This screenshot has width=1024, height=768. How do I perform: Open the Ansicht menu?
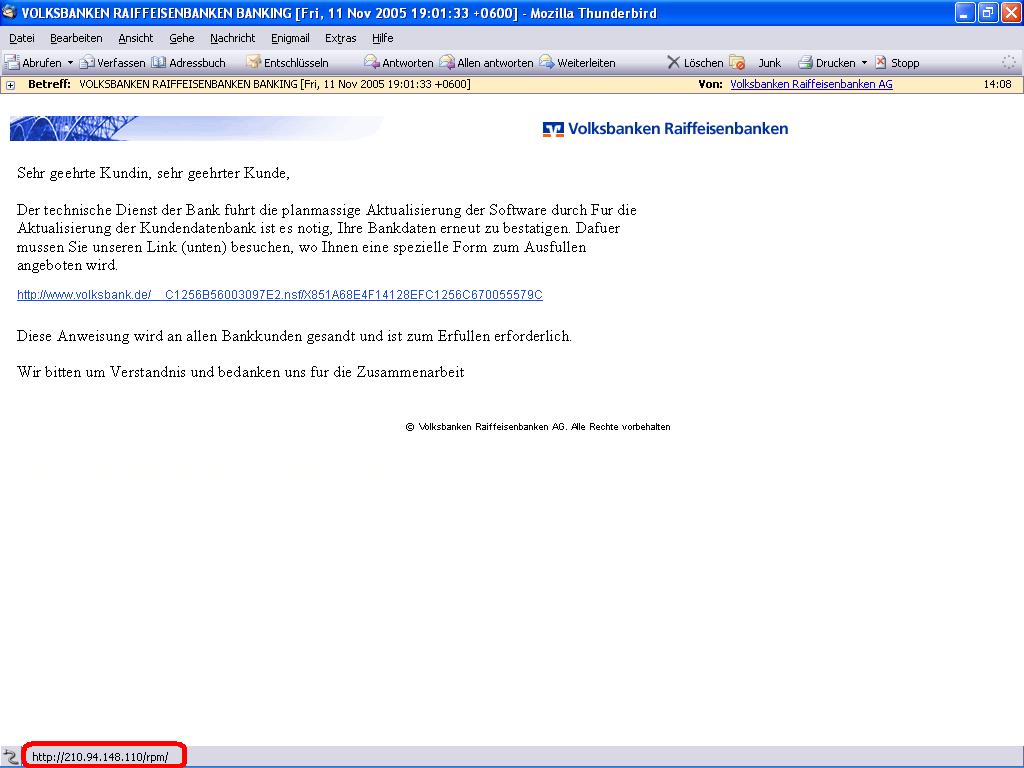click(136, 38)
